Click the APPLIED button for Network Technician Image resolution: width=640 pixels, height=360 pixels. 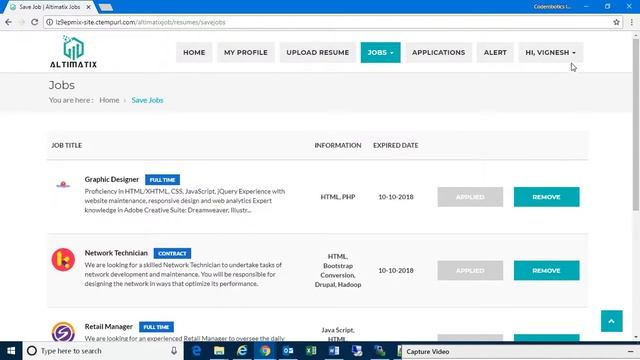pyautogui.click(x=470, y=271)
